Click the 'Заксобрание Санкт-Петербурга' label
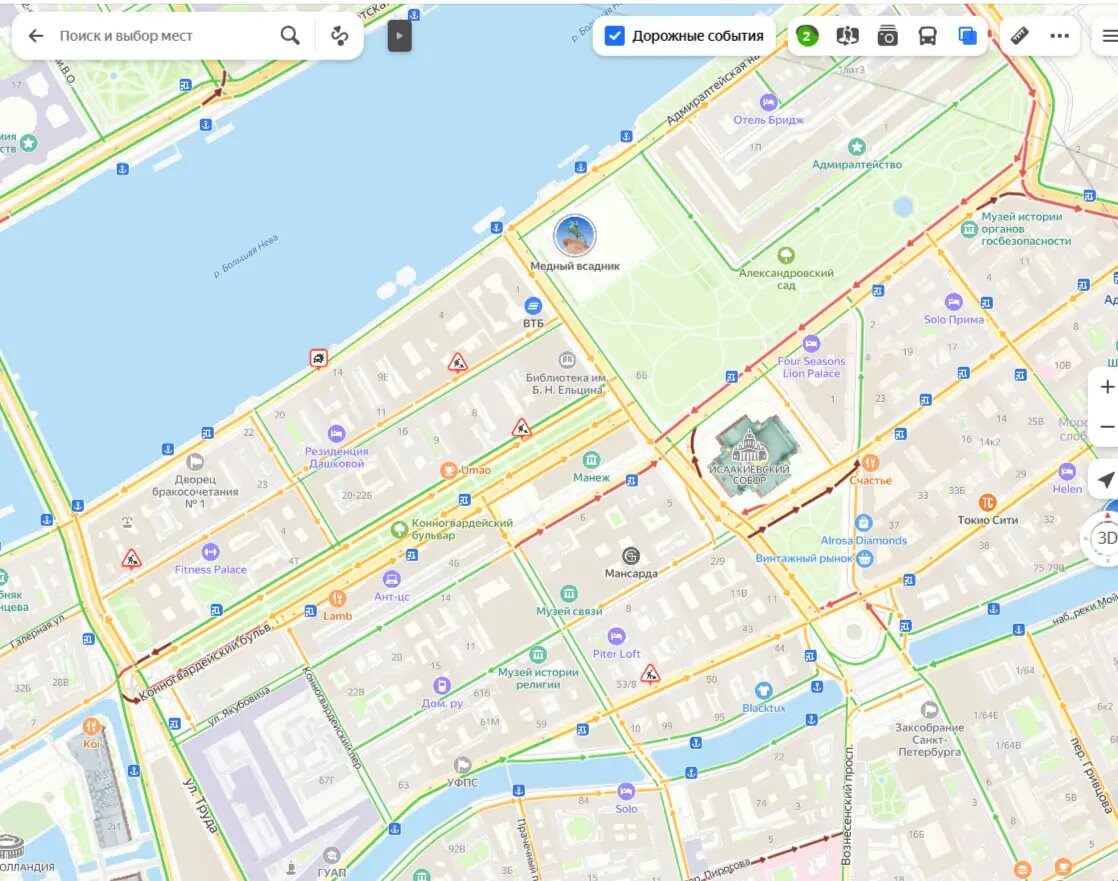 click(x=929, y=740)
